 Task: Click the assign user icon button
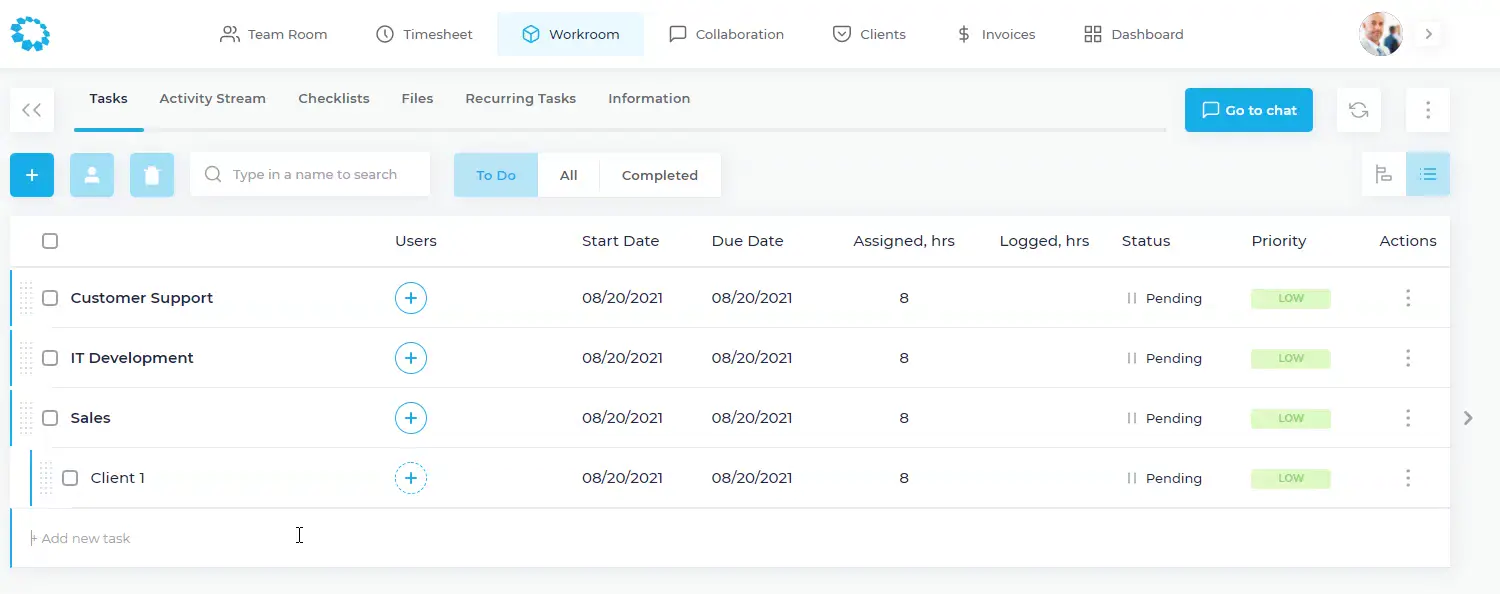92,175
